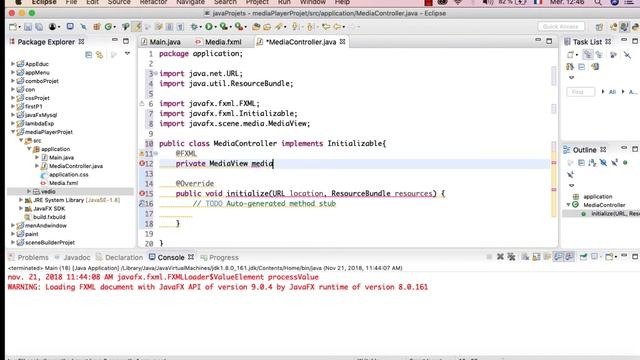Image resolution: width=640 pixels, height=360 pixels.
Task: Open the Refactor menu
Action: 153,2
